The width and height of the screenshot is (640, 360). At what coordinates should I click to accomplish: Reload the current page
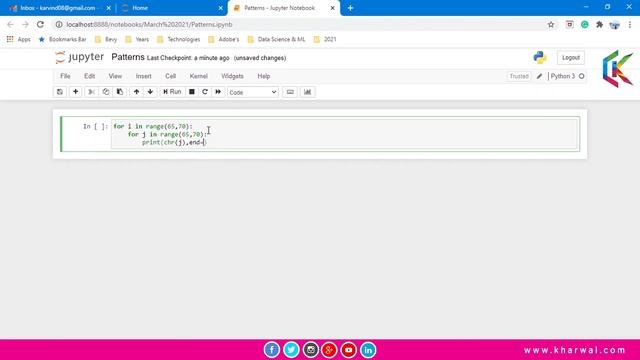pos(40,24)
